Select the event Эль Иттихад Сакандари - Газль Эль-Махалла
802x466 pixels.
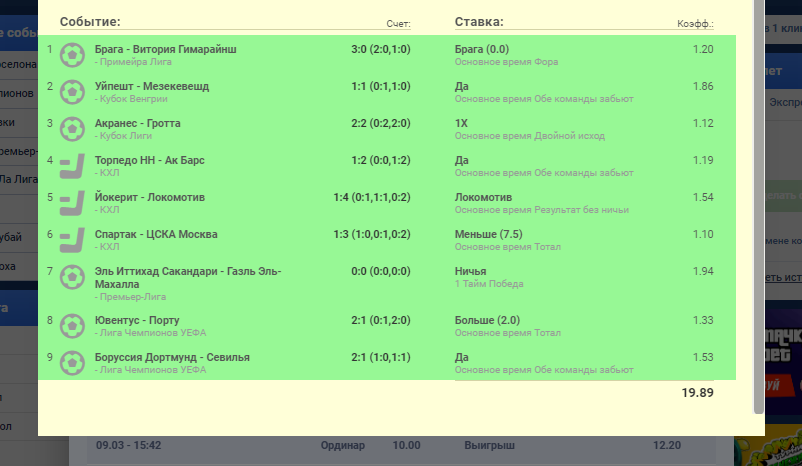click(188, 277)
